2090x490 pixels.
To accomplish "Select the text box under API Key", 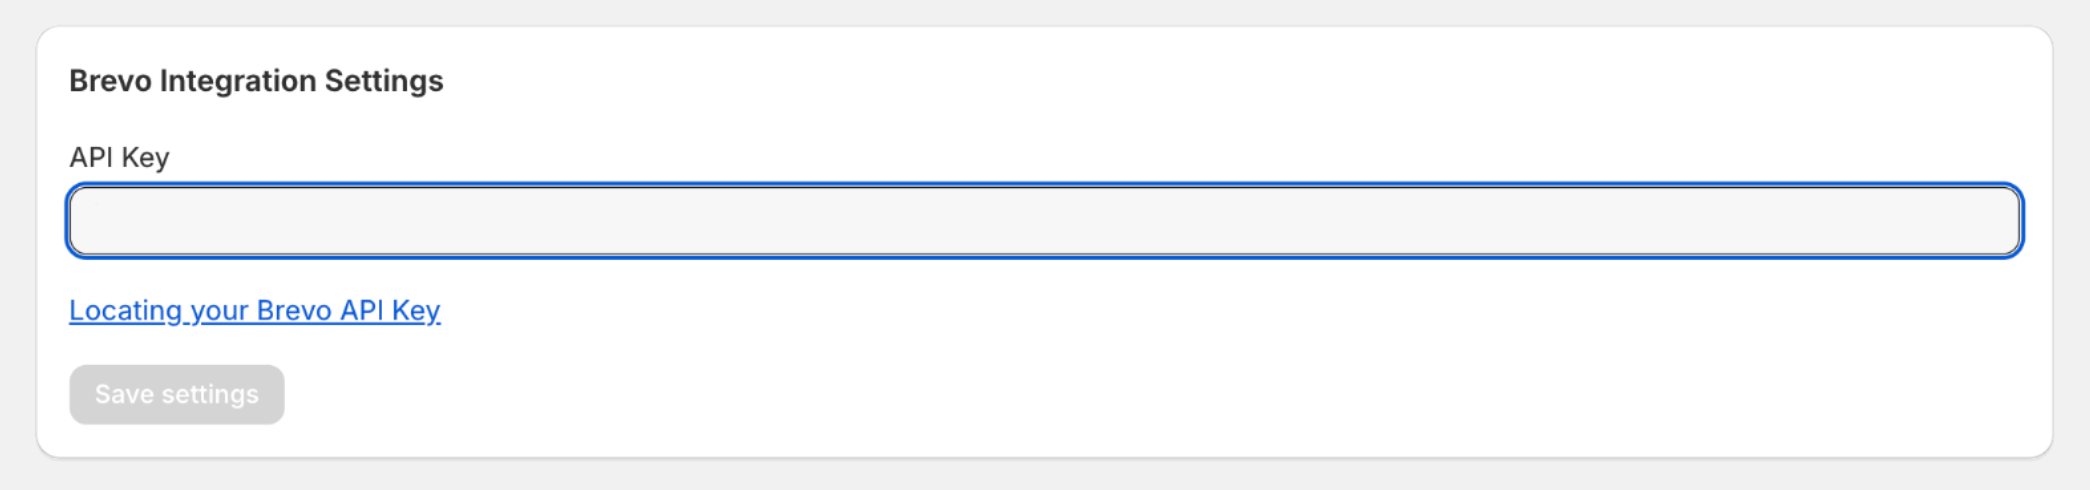I will [x=1045, y=220].
